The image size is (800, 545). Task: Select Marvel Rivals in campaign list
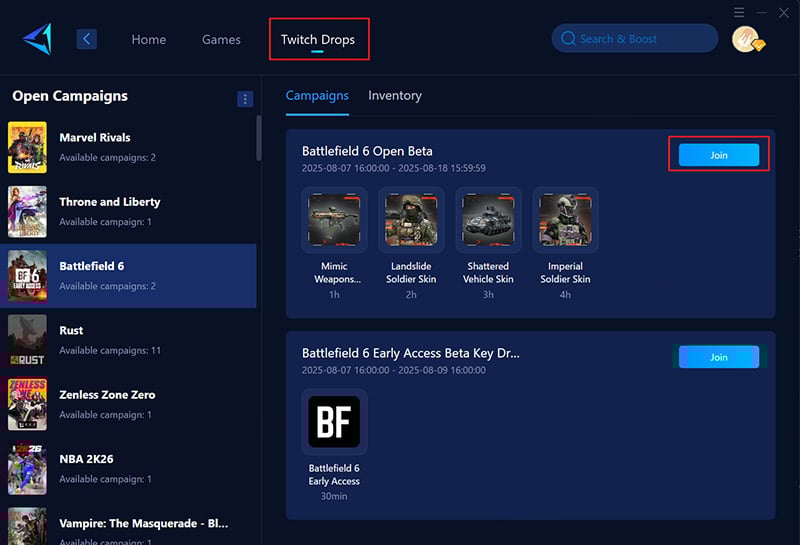pyautogui.click(x=128, y=147)
